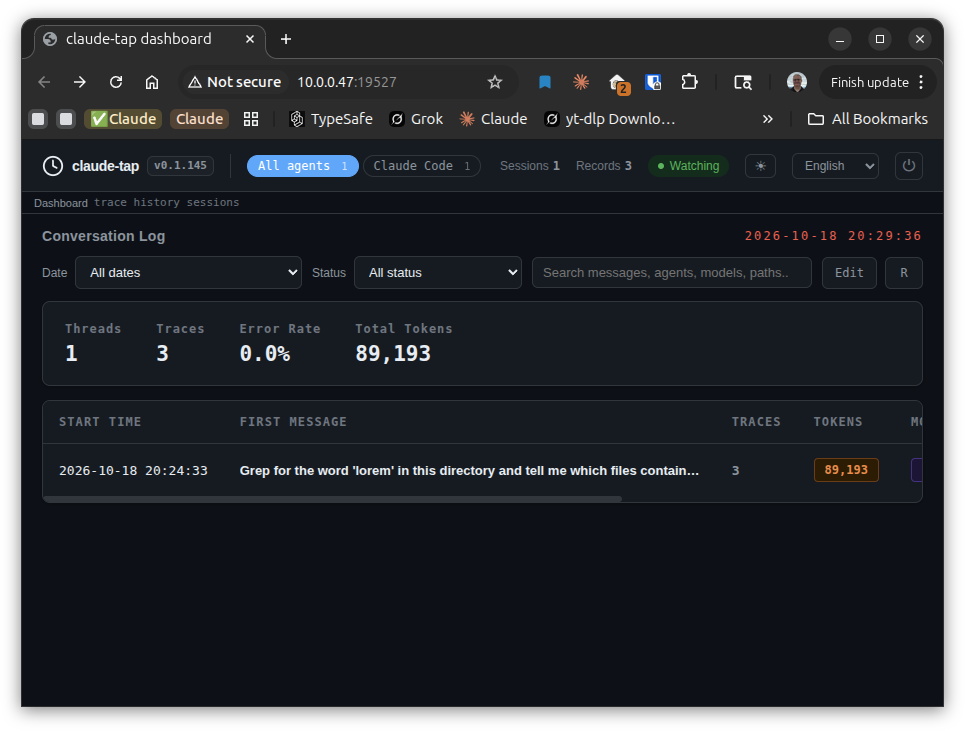Select the claude-tap dashboard tab
Viewport: 965px width, 731px height.
150,39
